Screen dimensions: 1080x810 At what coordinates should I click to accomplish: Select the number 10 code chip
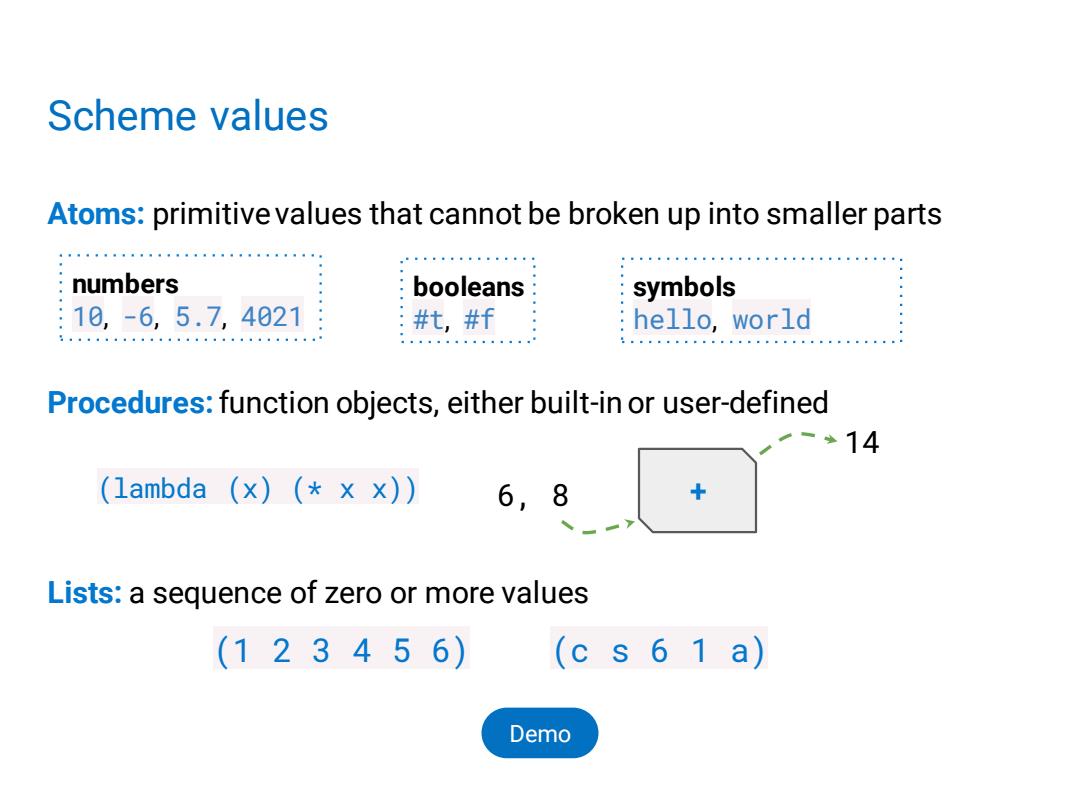(x=88, y=317)
